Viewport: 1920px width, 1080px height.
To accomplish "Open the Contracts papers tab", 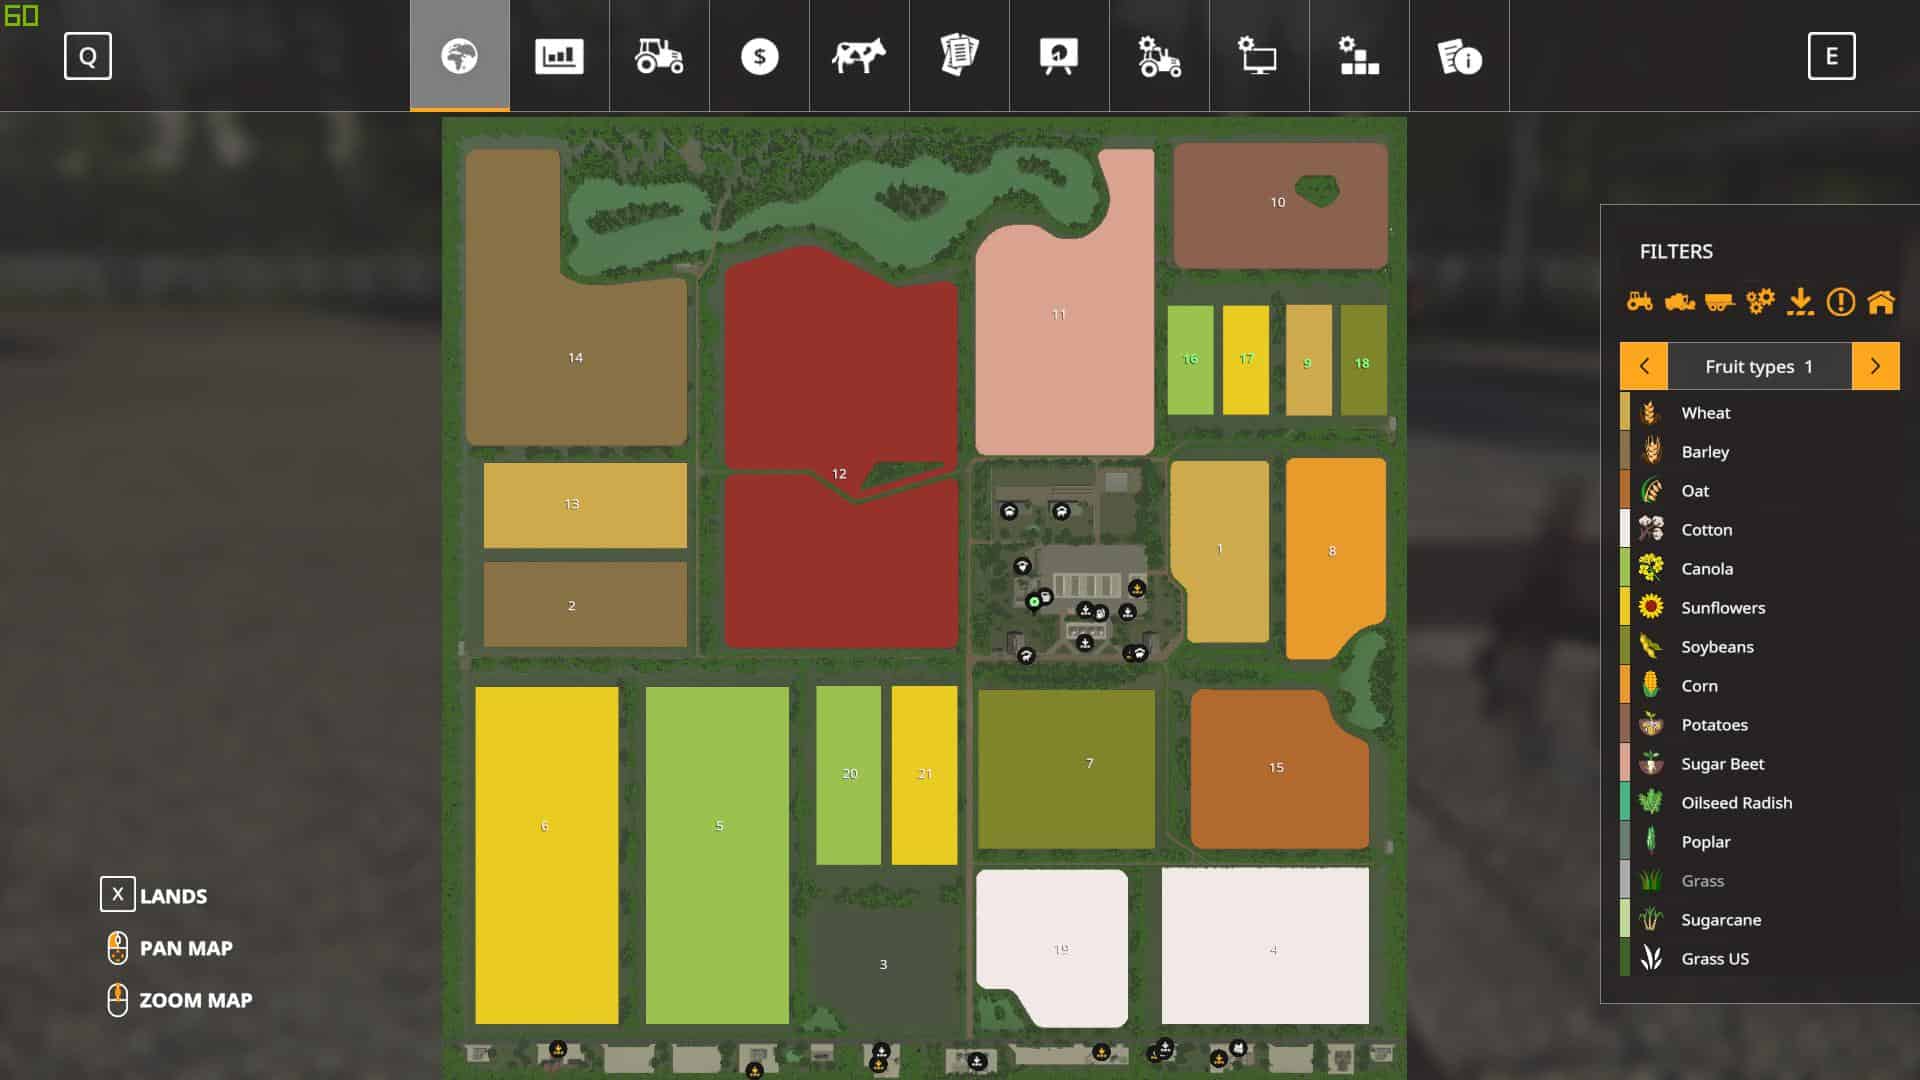I will (959, 56).
